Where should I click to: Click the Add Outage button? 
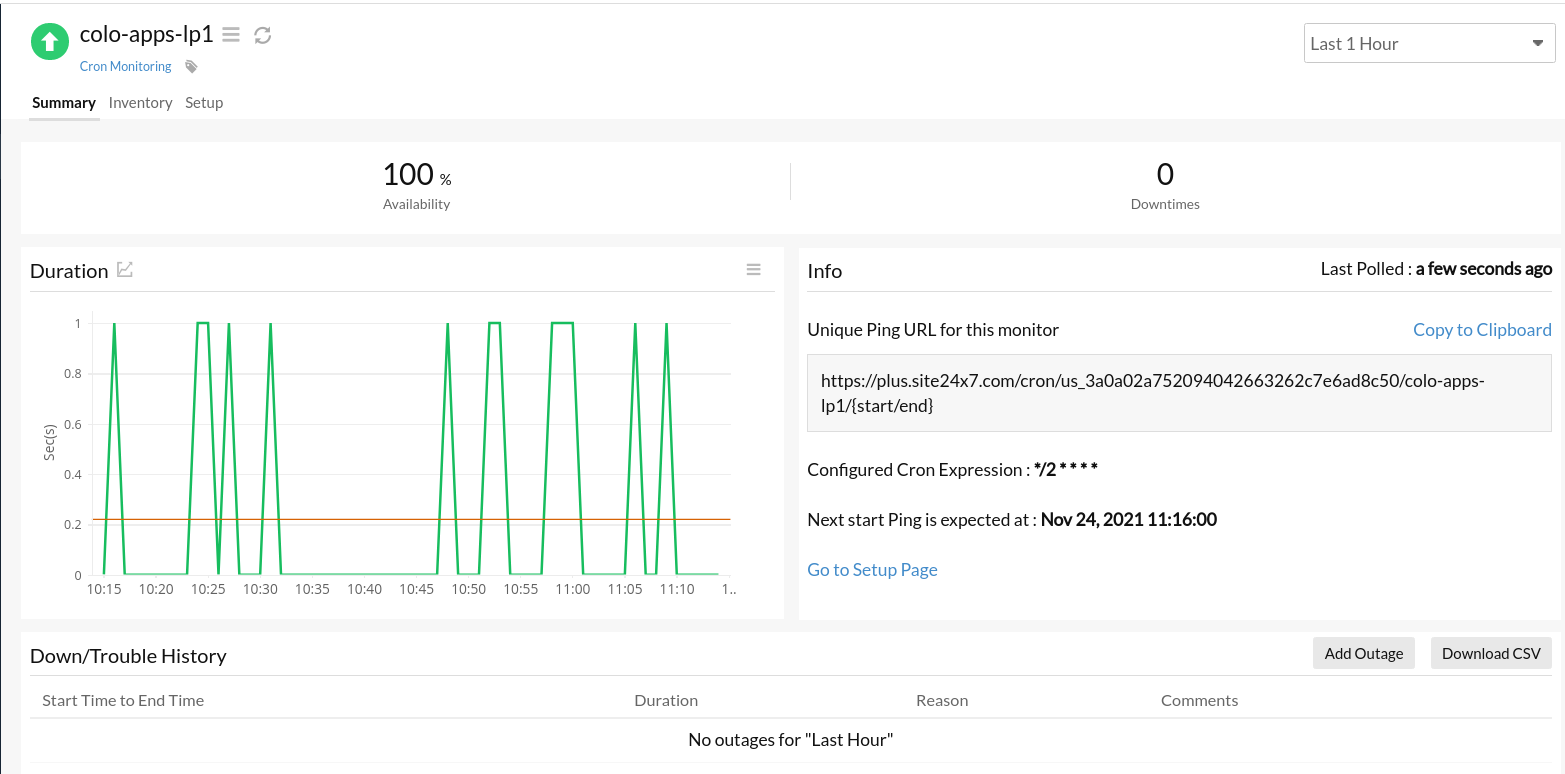[x=1364, y=653]
